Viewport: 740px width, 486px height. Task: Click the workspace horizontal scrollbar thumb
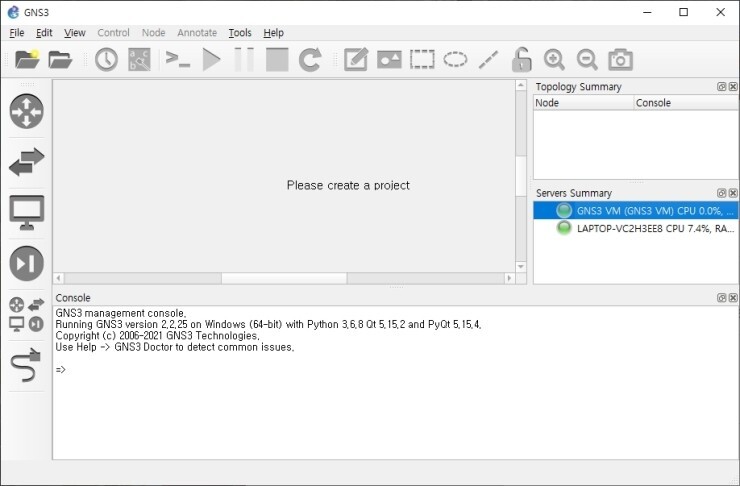click(284, 278)
